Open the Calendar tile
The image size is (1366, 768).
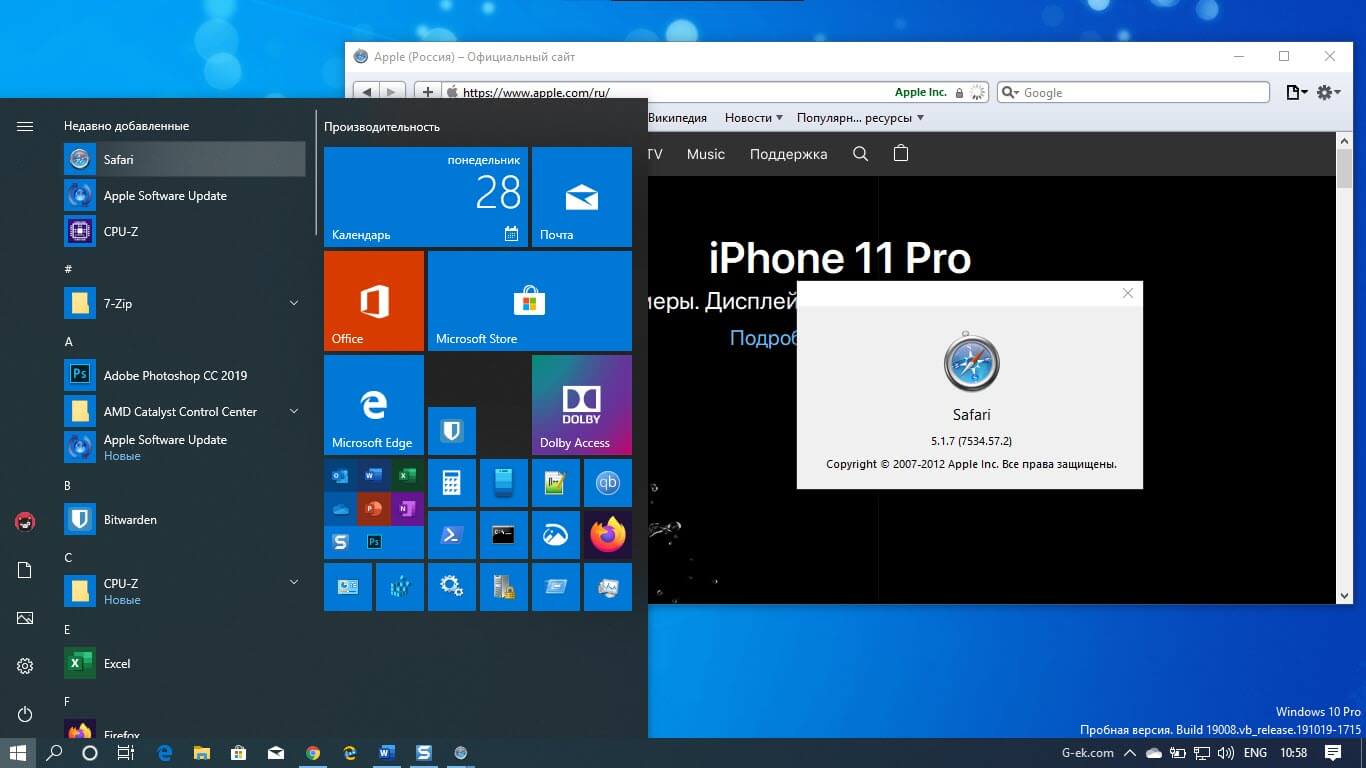(426, 197)
